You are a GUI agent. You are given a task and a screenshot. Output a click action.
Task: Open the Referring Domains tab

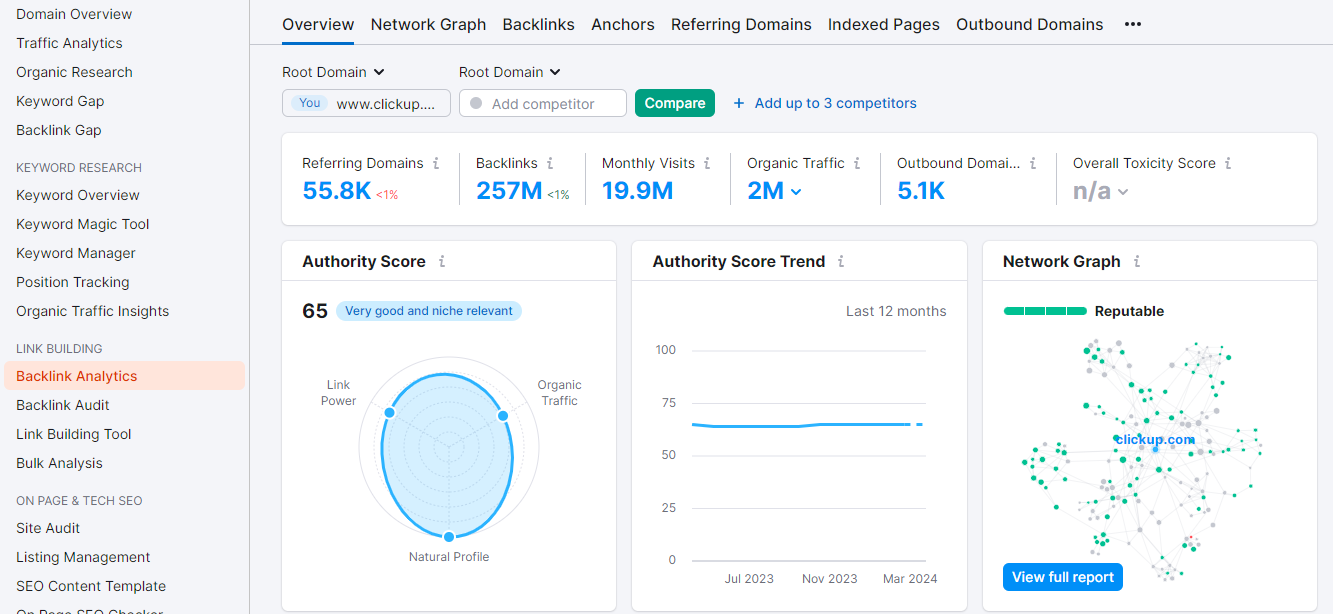point(741,24)
